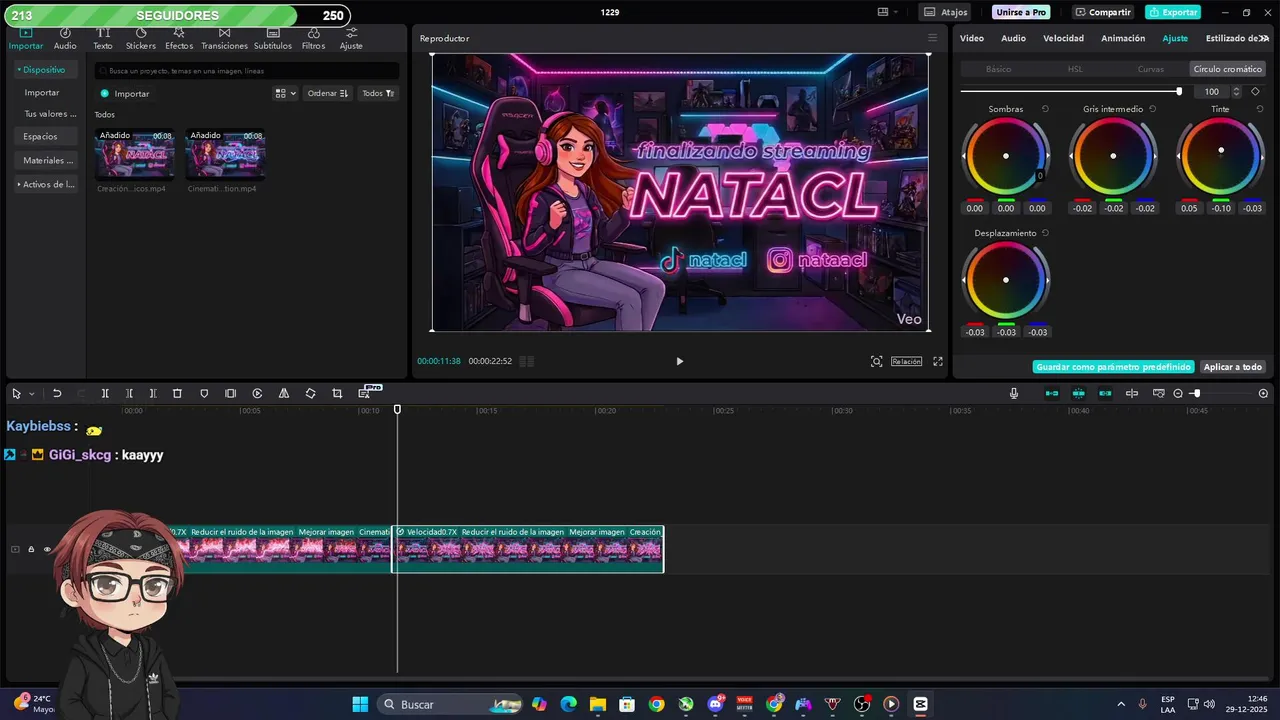Viewport: 1280px width, 720px height.
Task: Open the Reproductor panel menu
Action: pyautogui.click(x=932, y=38)
